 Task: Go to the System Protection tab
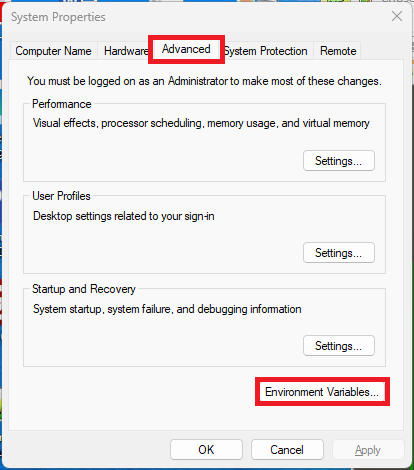click(266, 51)
